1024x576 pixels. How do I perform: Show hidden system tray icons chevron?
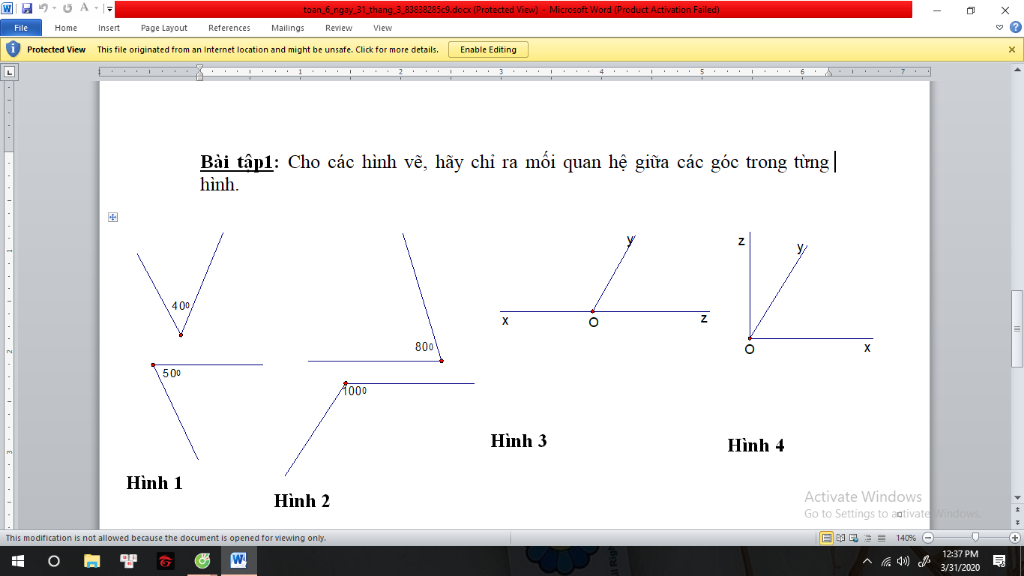pos(867,561)
